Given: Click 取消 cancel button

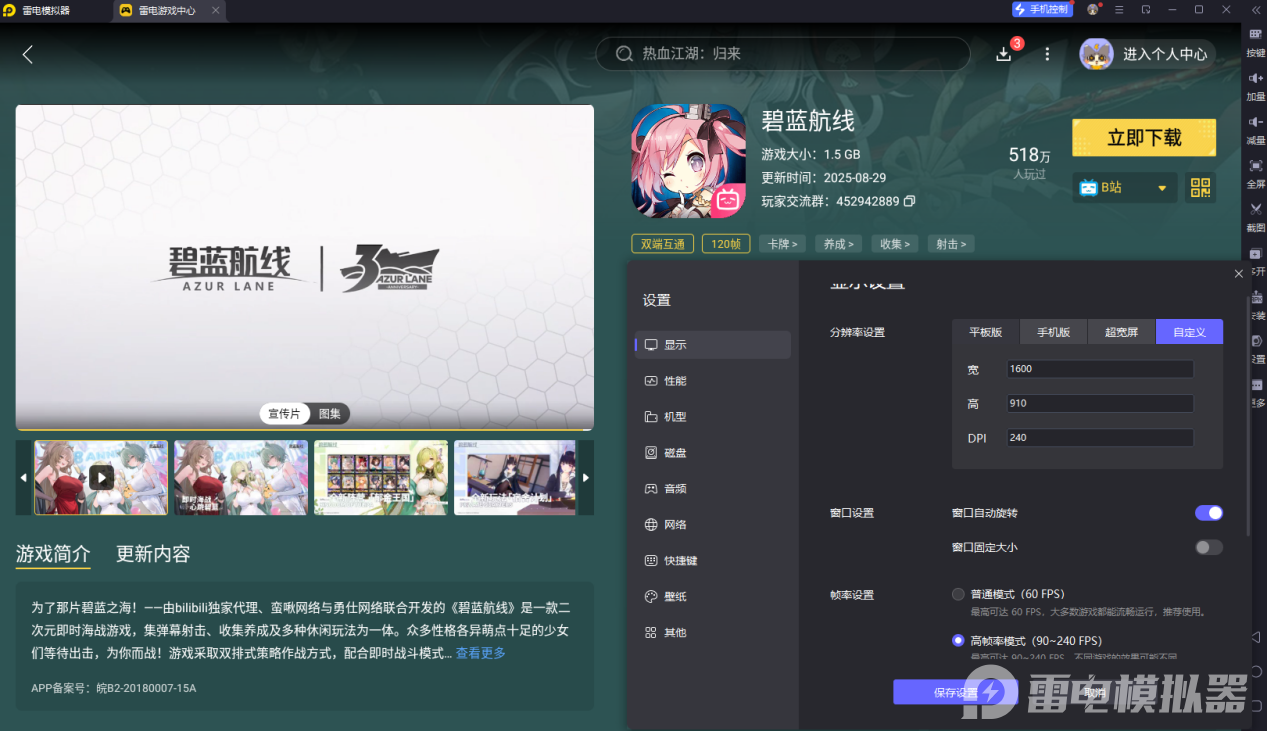Looking at the screenshot, I should click(x=1094, y=693).
